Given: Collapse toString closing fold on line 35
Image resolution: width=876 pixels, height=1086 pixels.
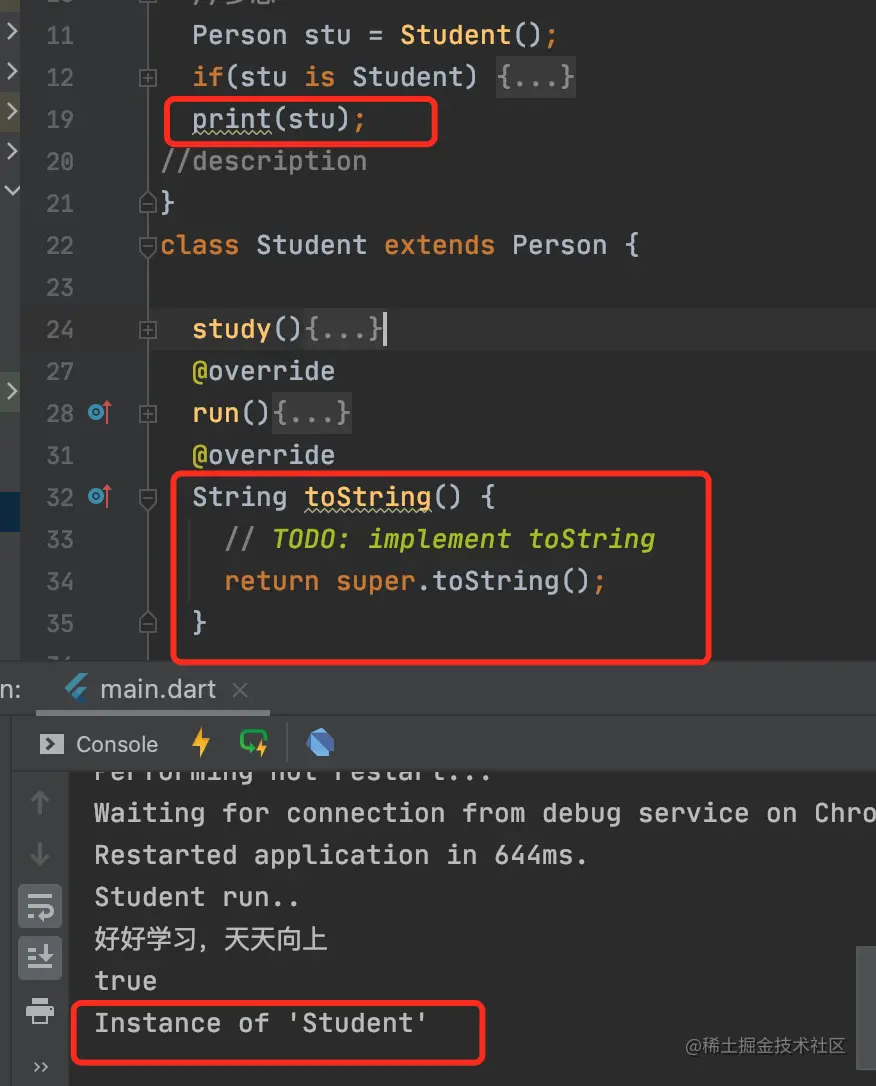Looking at the screenshot, I should click(148, 623).
